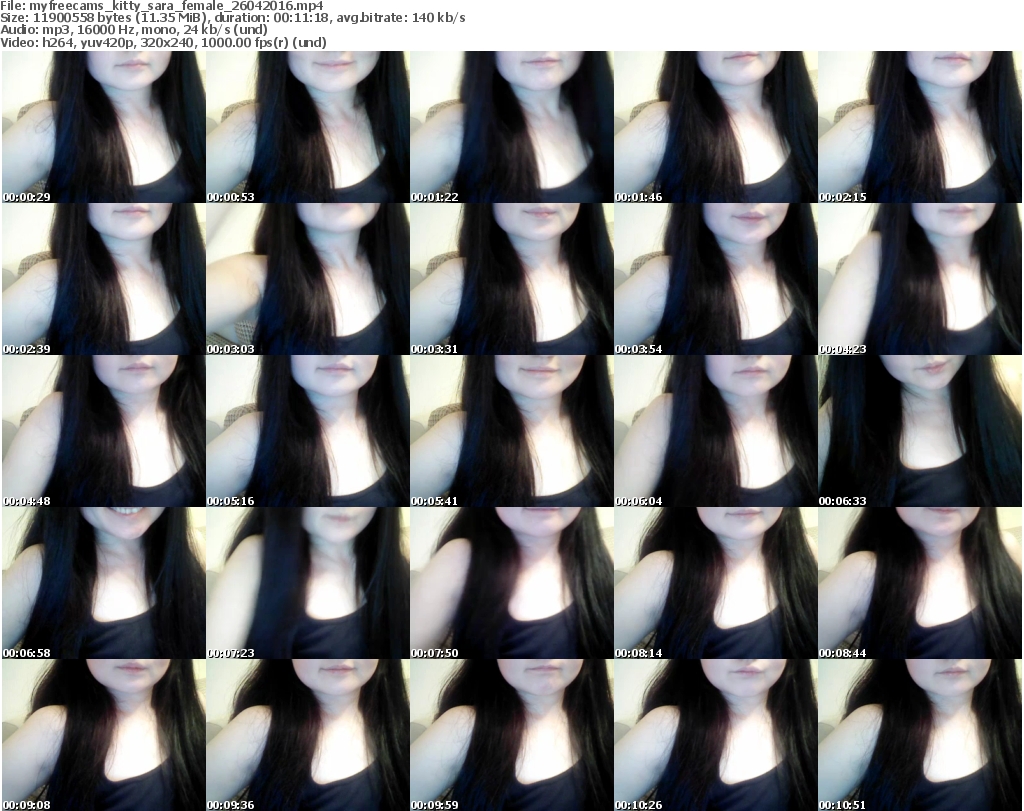Open the frame at 00:09:08
This screenshot has height=811, width=1024.
[104, 735]
